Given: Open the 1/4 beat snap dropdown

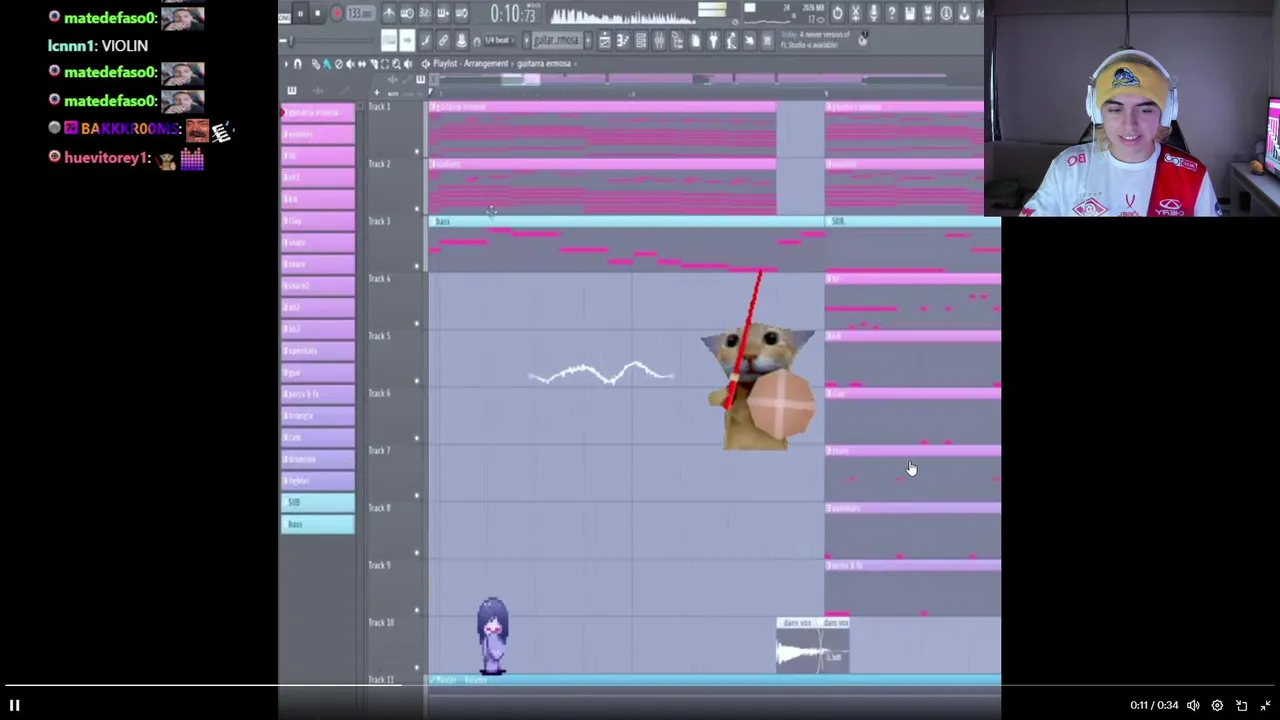Looking at the screenshot, I should coord(497,40).
